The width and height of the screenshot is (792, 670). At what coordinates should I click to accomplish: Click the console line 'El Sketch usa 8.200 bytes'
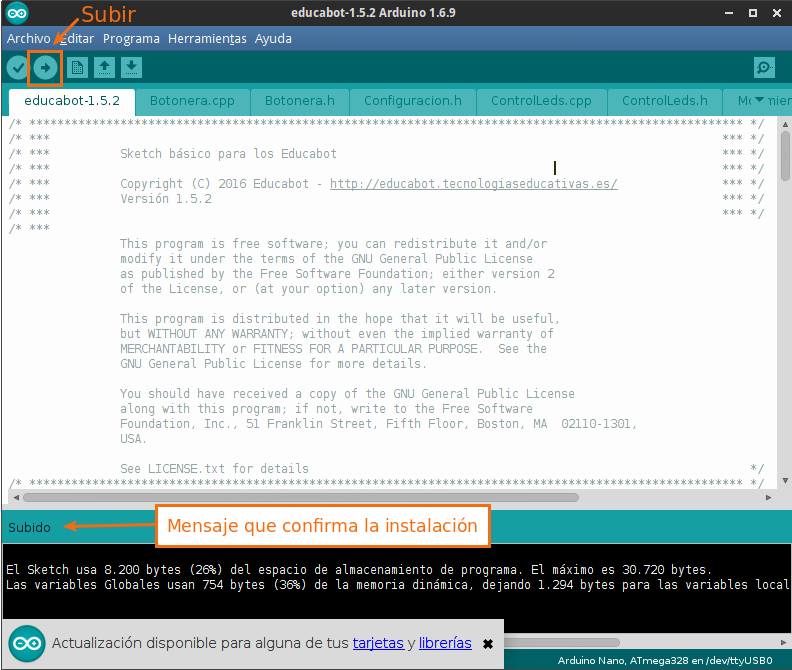tap(359, 569)
